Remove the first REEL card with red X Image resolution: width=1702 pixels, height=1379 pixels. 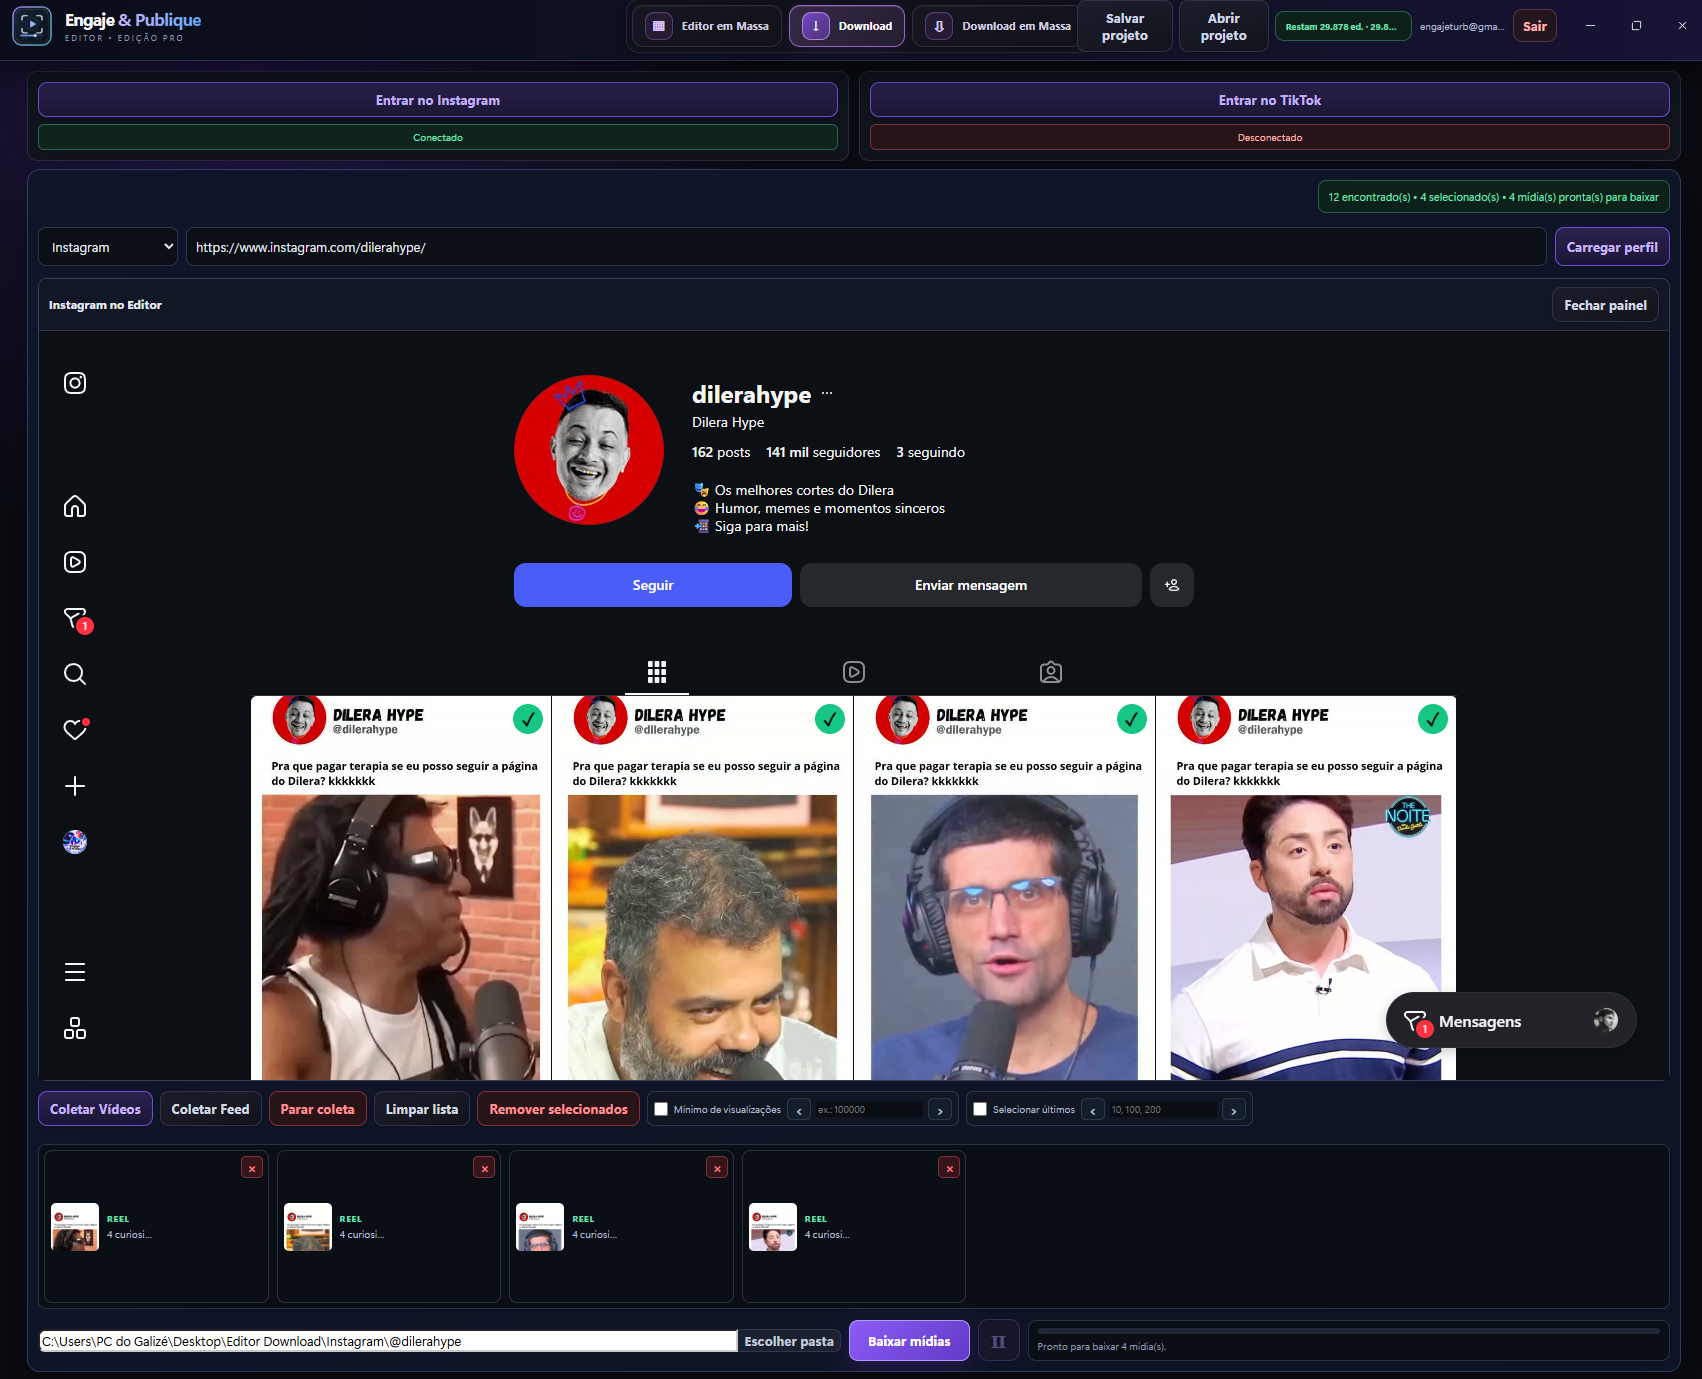coord(252,1168)
